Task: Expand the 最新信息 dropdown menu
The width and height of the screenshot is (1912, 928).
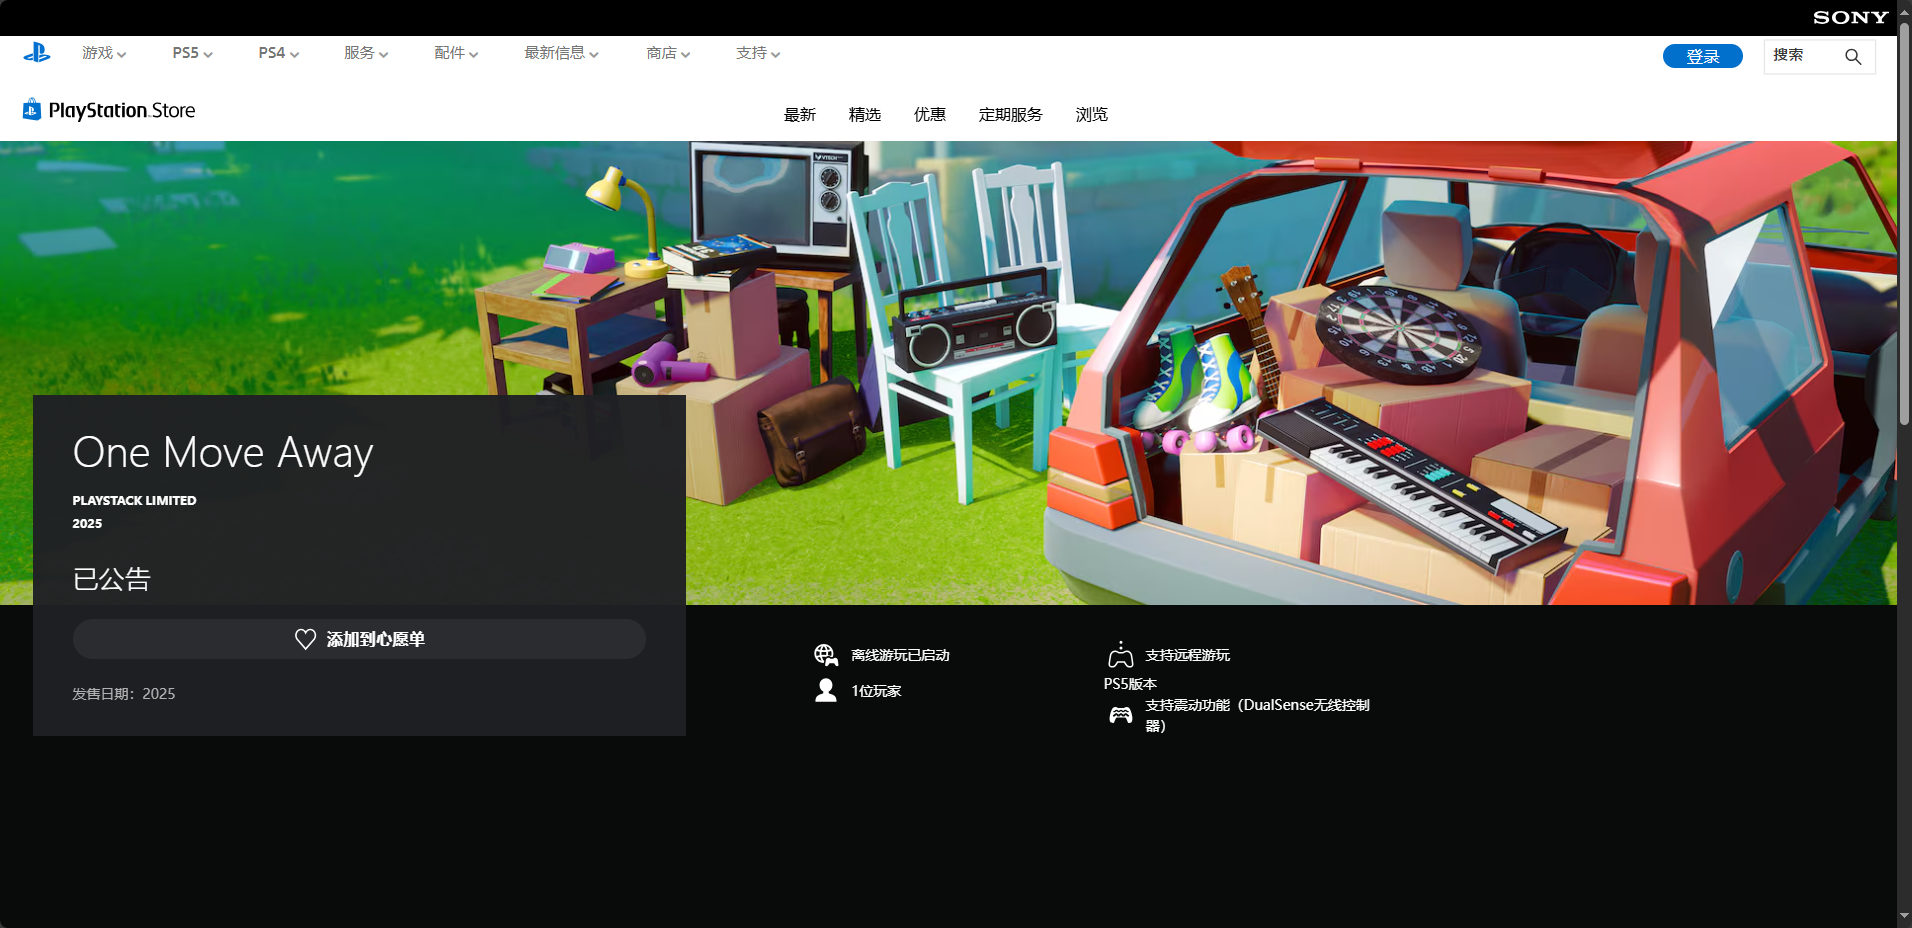Action: [561, 53]
